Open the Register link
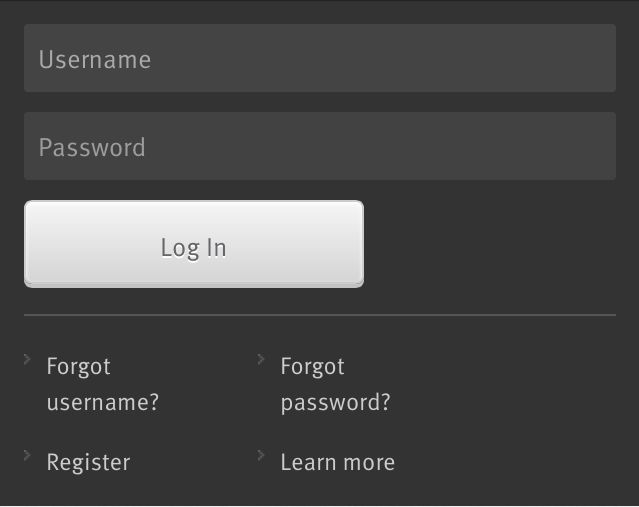Screen dimensions: 639x507 click(88, 463)
